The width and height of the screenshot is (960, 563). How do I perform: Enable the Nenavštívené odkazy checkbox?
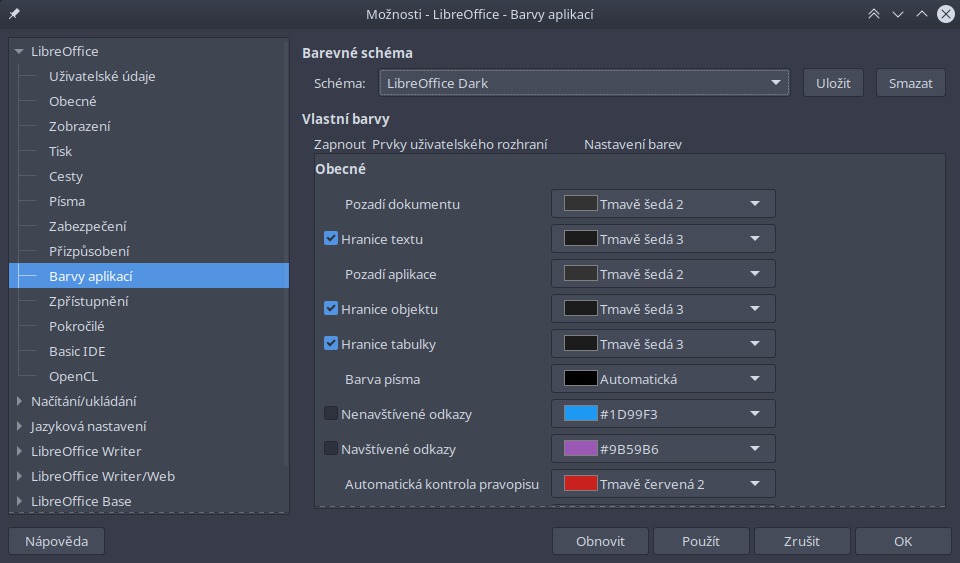[331, 414]
